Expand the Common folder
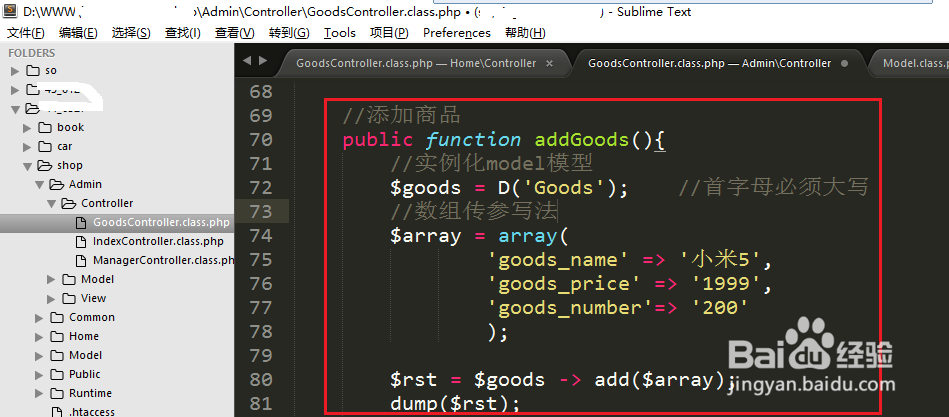The image size is (949, 417). coord(39,318)
